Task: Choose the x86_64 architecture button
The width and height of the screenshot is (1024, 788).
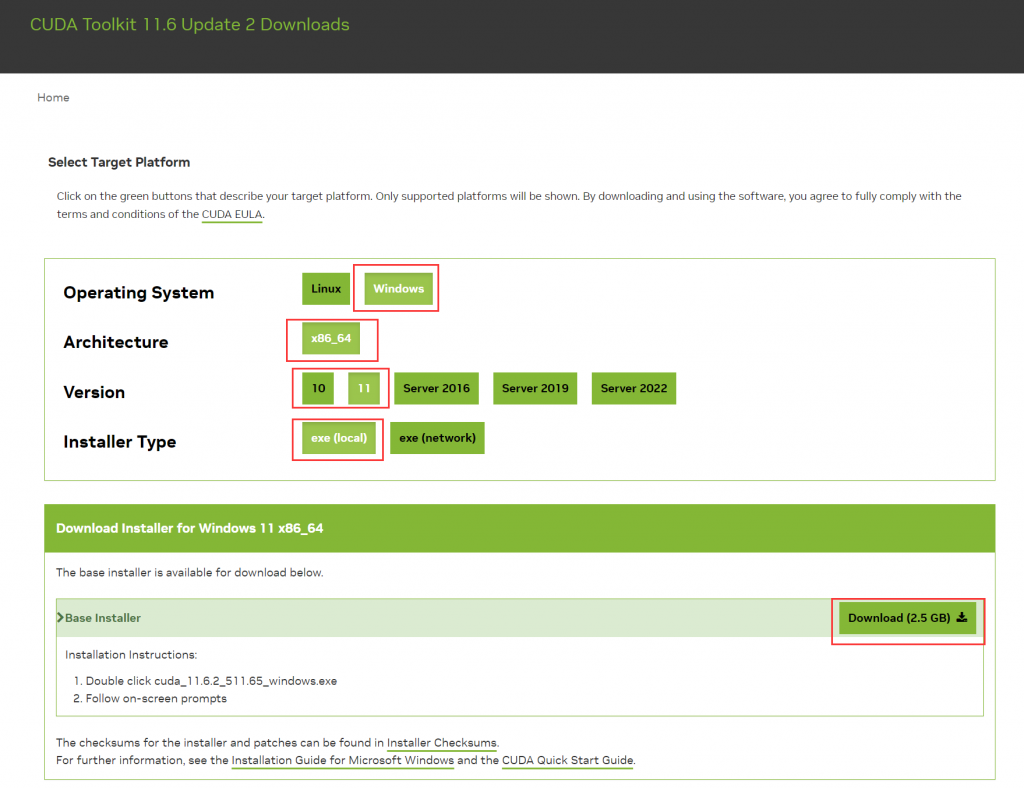Action: tap(331, 338)
